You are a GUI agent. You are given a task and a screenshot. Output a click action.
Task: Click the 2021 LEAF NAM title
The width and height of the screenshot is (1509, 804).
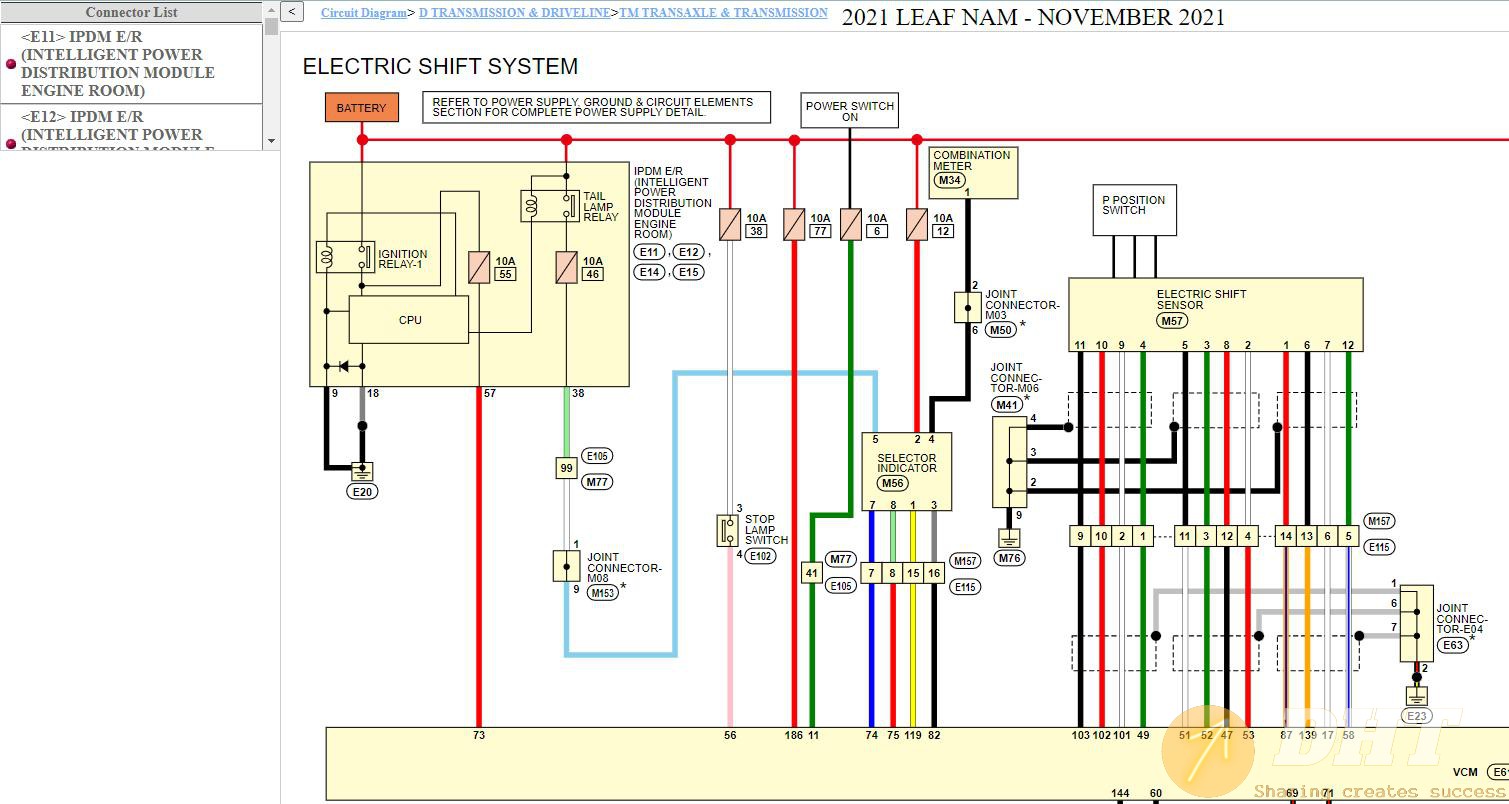pyautogui.click(x=1033, y=17)
